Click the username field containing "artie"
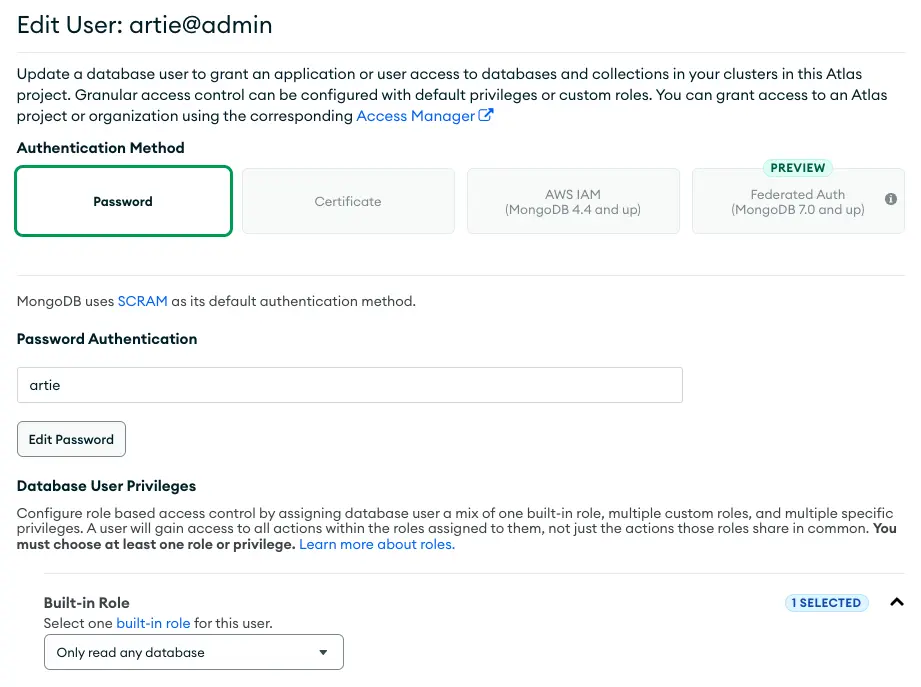This screenshot has width=921, height=687. [350, 385]
